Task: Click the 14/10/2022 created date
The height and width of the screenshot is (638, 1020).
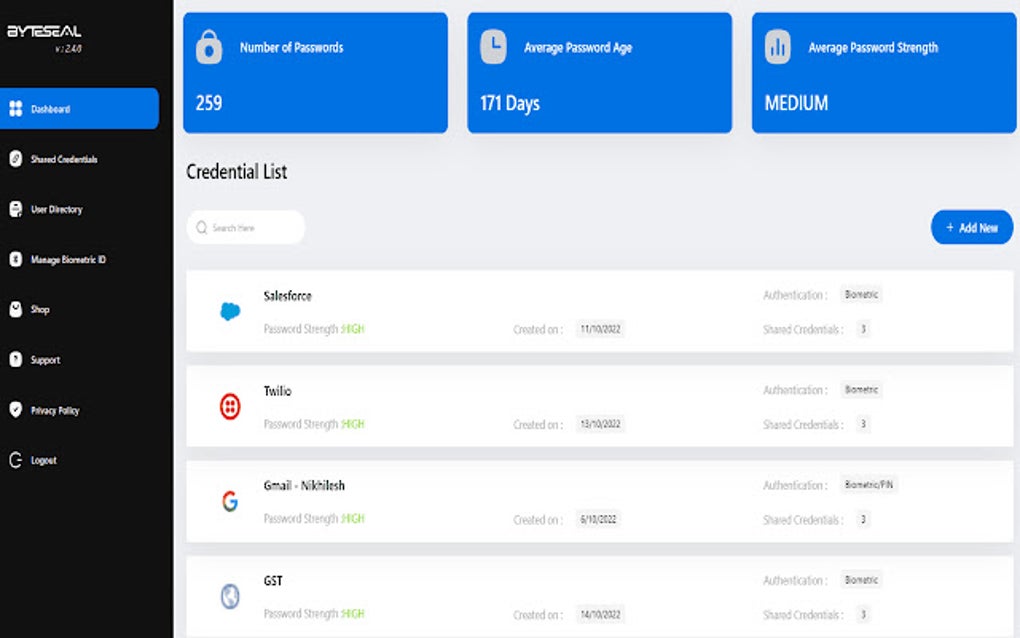Action: (x=600, y=614)
